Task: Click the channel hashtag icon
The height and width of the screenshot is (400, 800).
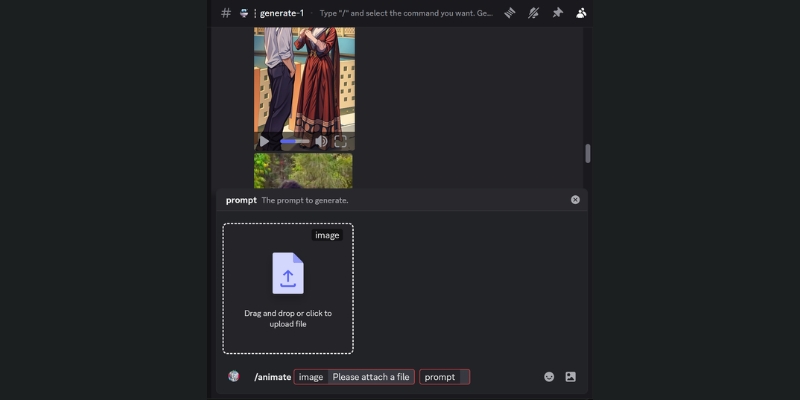Action: click(x=226, y=13)
